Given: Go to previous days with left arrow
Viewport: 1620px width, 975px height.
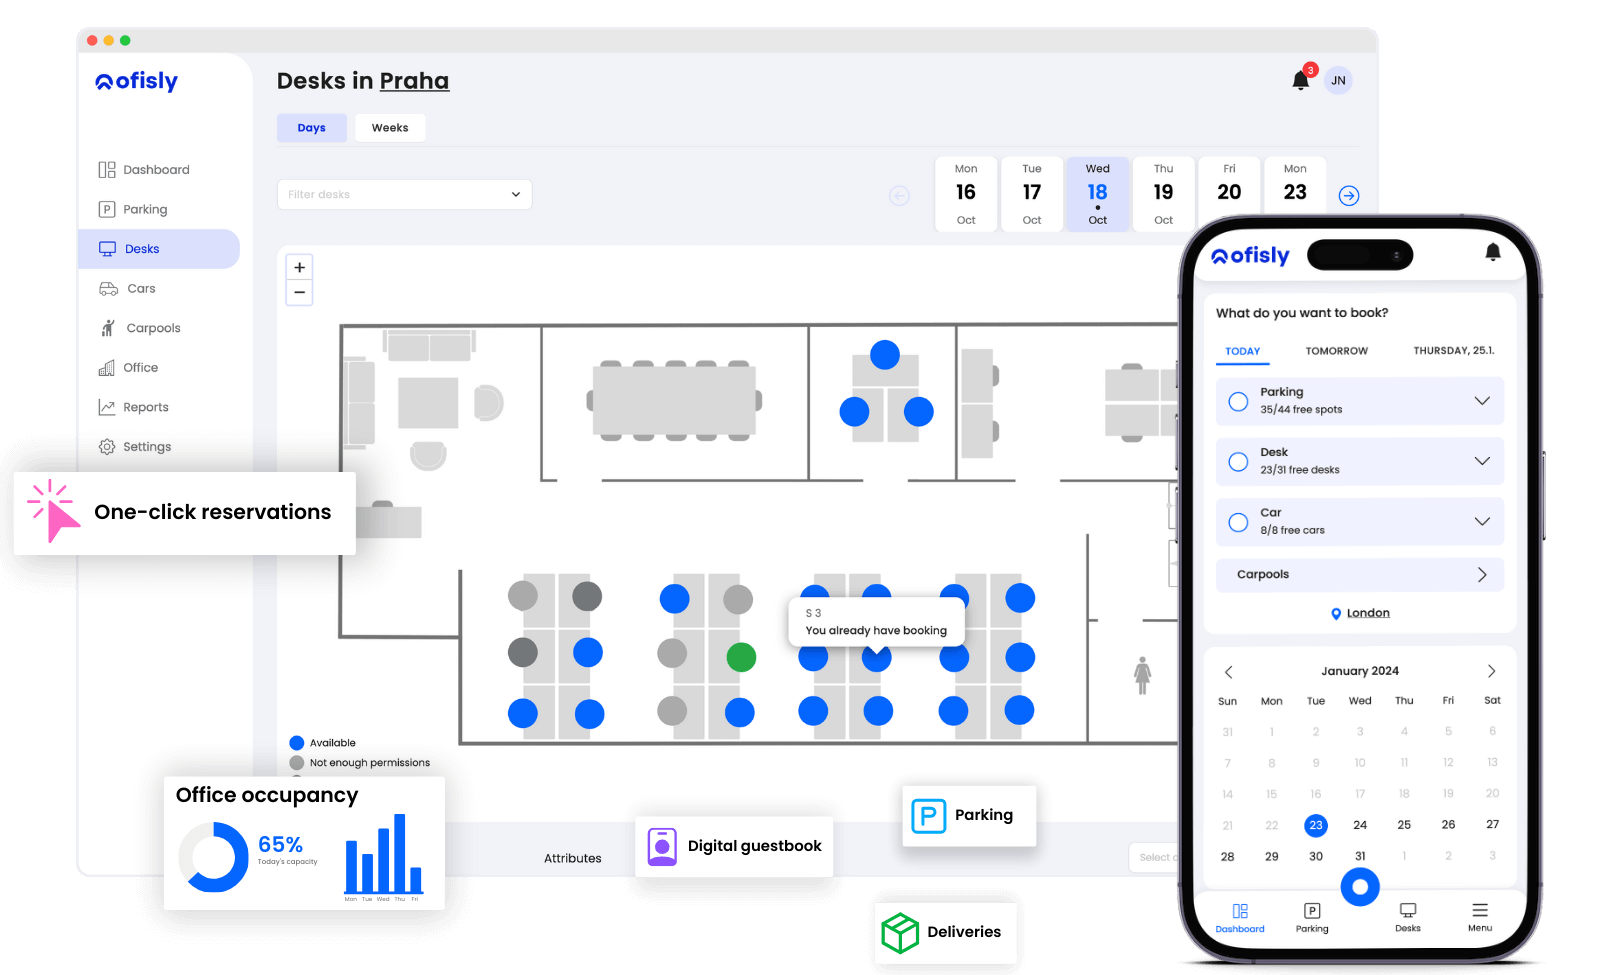Looking at the screenshot, I should (900, 196).
